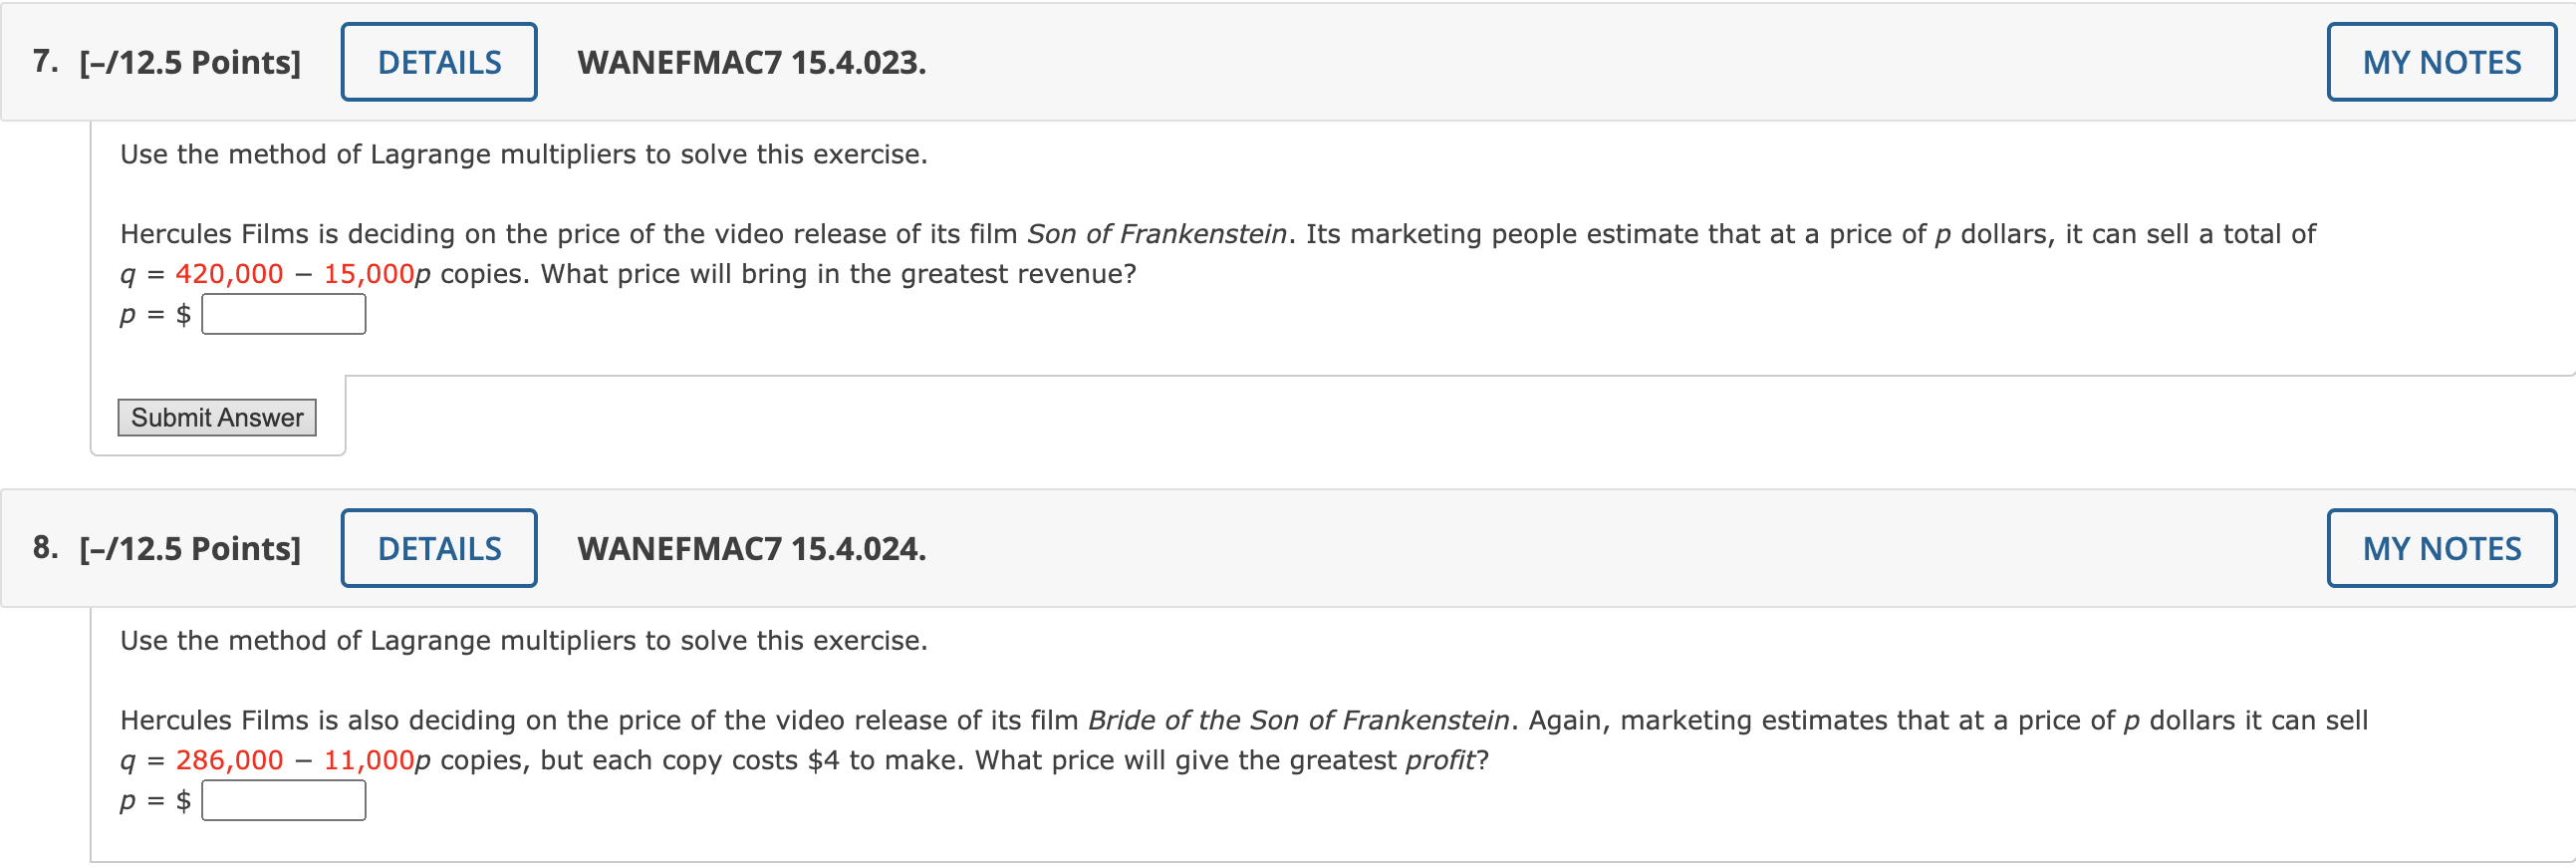
Task: Click the question number 8 heading
Action: click(x=45, y=548)
